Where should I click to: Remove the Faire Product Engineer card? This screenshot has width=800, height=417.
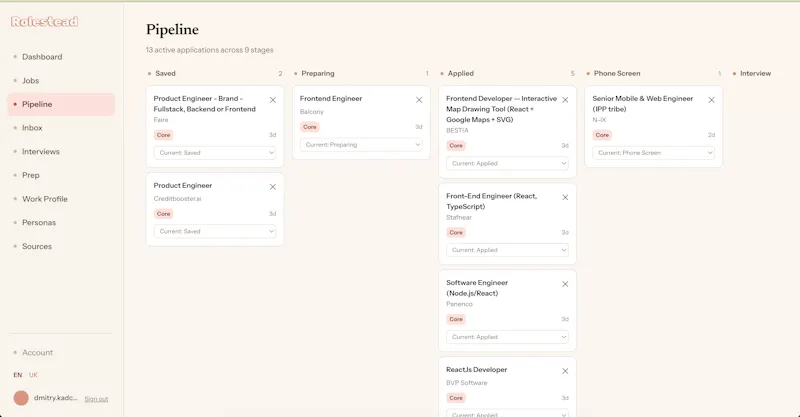click(x=273, y=100)
